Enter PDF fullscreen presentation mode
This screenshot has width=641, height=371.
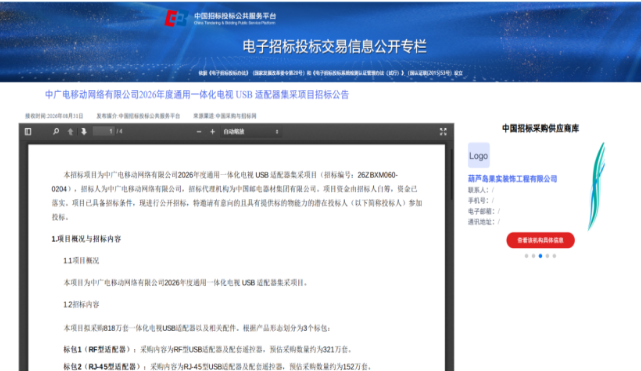point(443,132)
